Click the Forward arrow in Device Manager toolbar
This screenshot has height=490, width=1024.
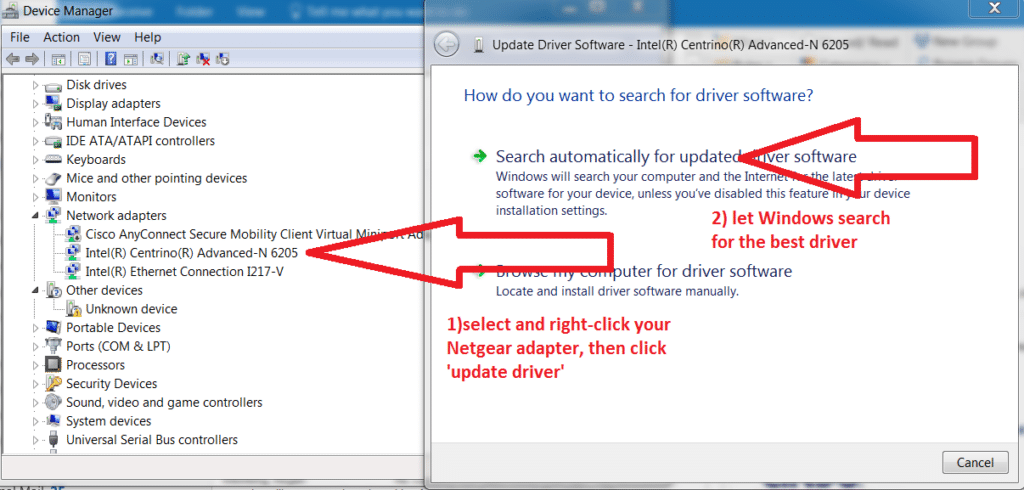point(32,59)
